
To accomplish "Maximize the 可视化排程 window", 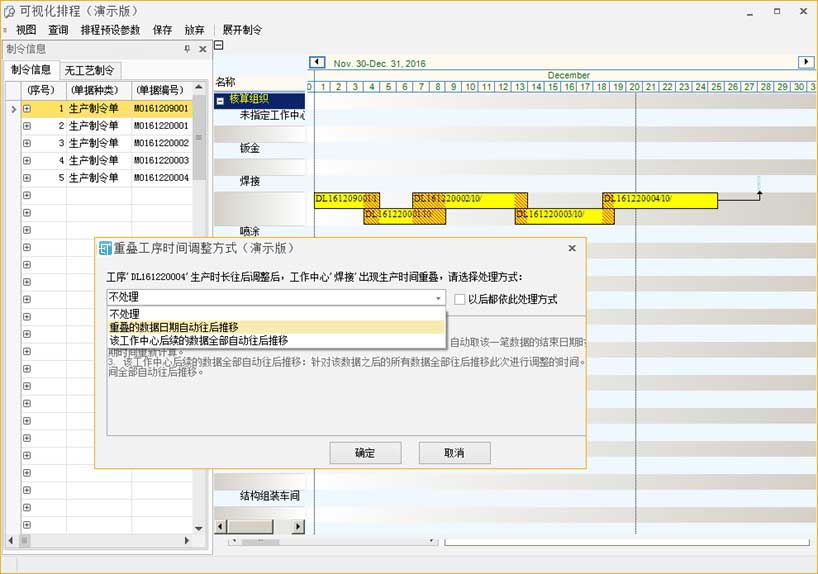I will pyautogui.click(x=777, y=11).
